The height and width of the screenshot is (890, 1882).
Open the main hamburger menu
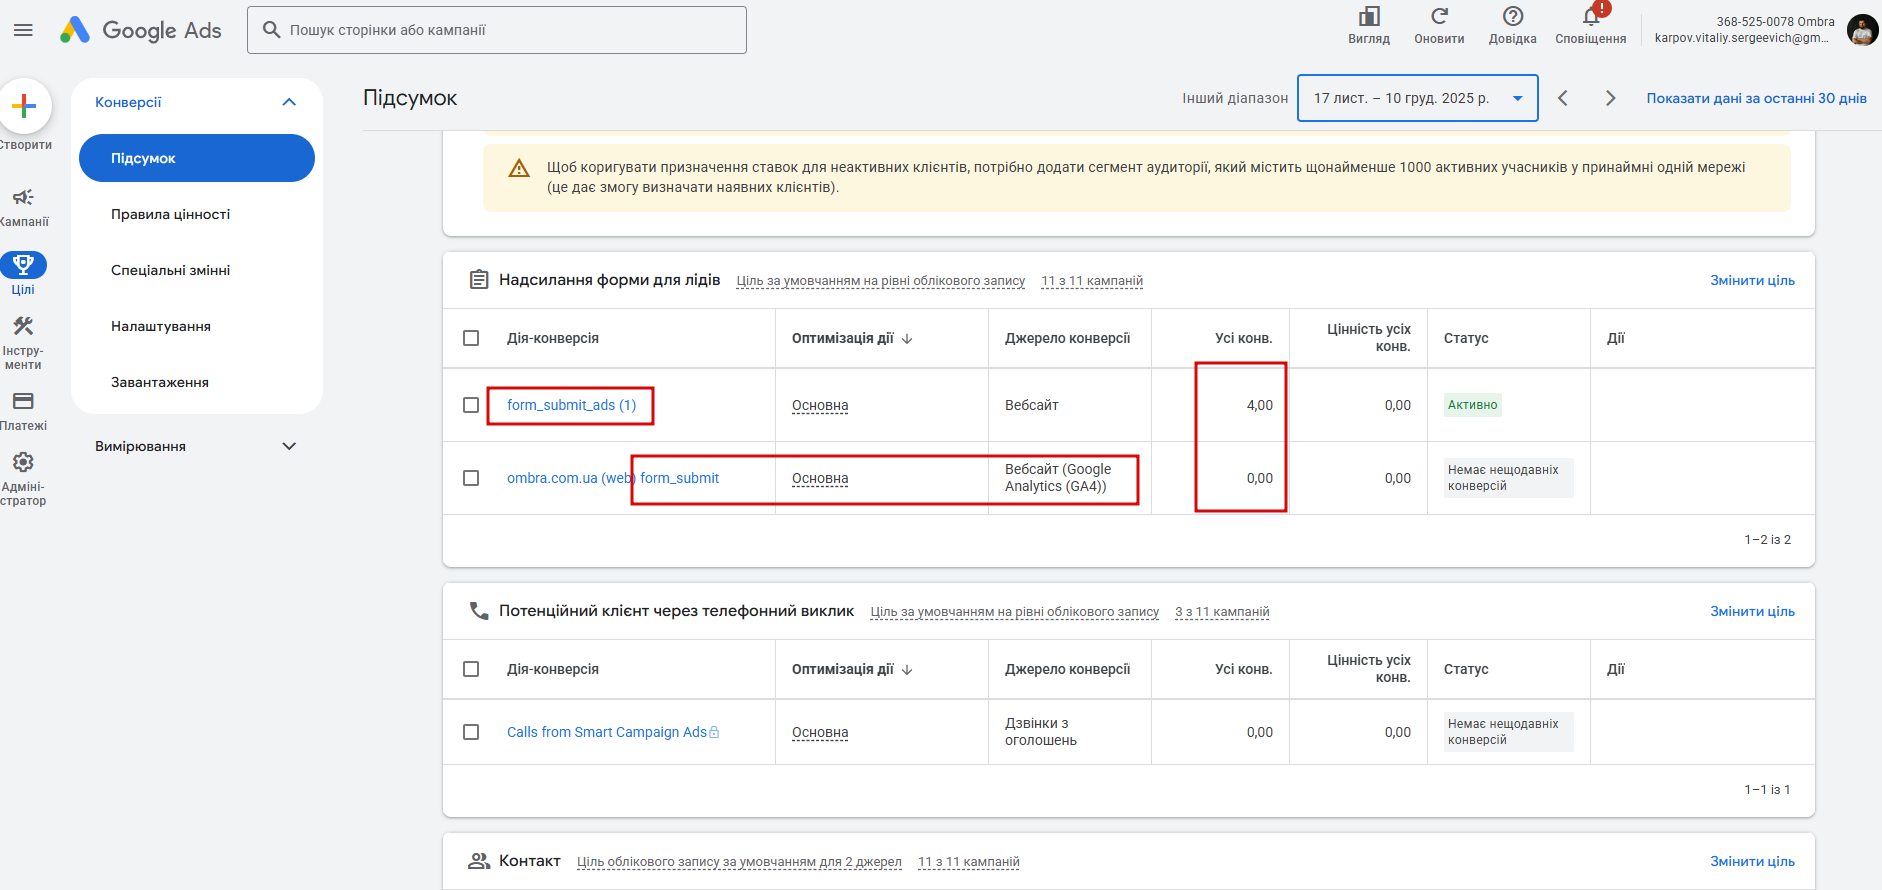(x=23, y=30)
